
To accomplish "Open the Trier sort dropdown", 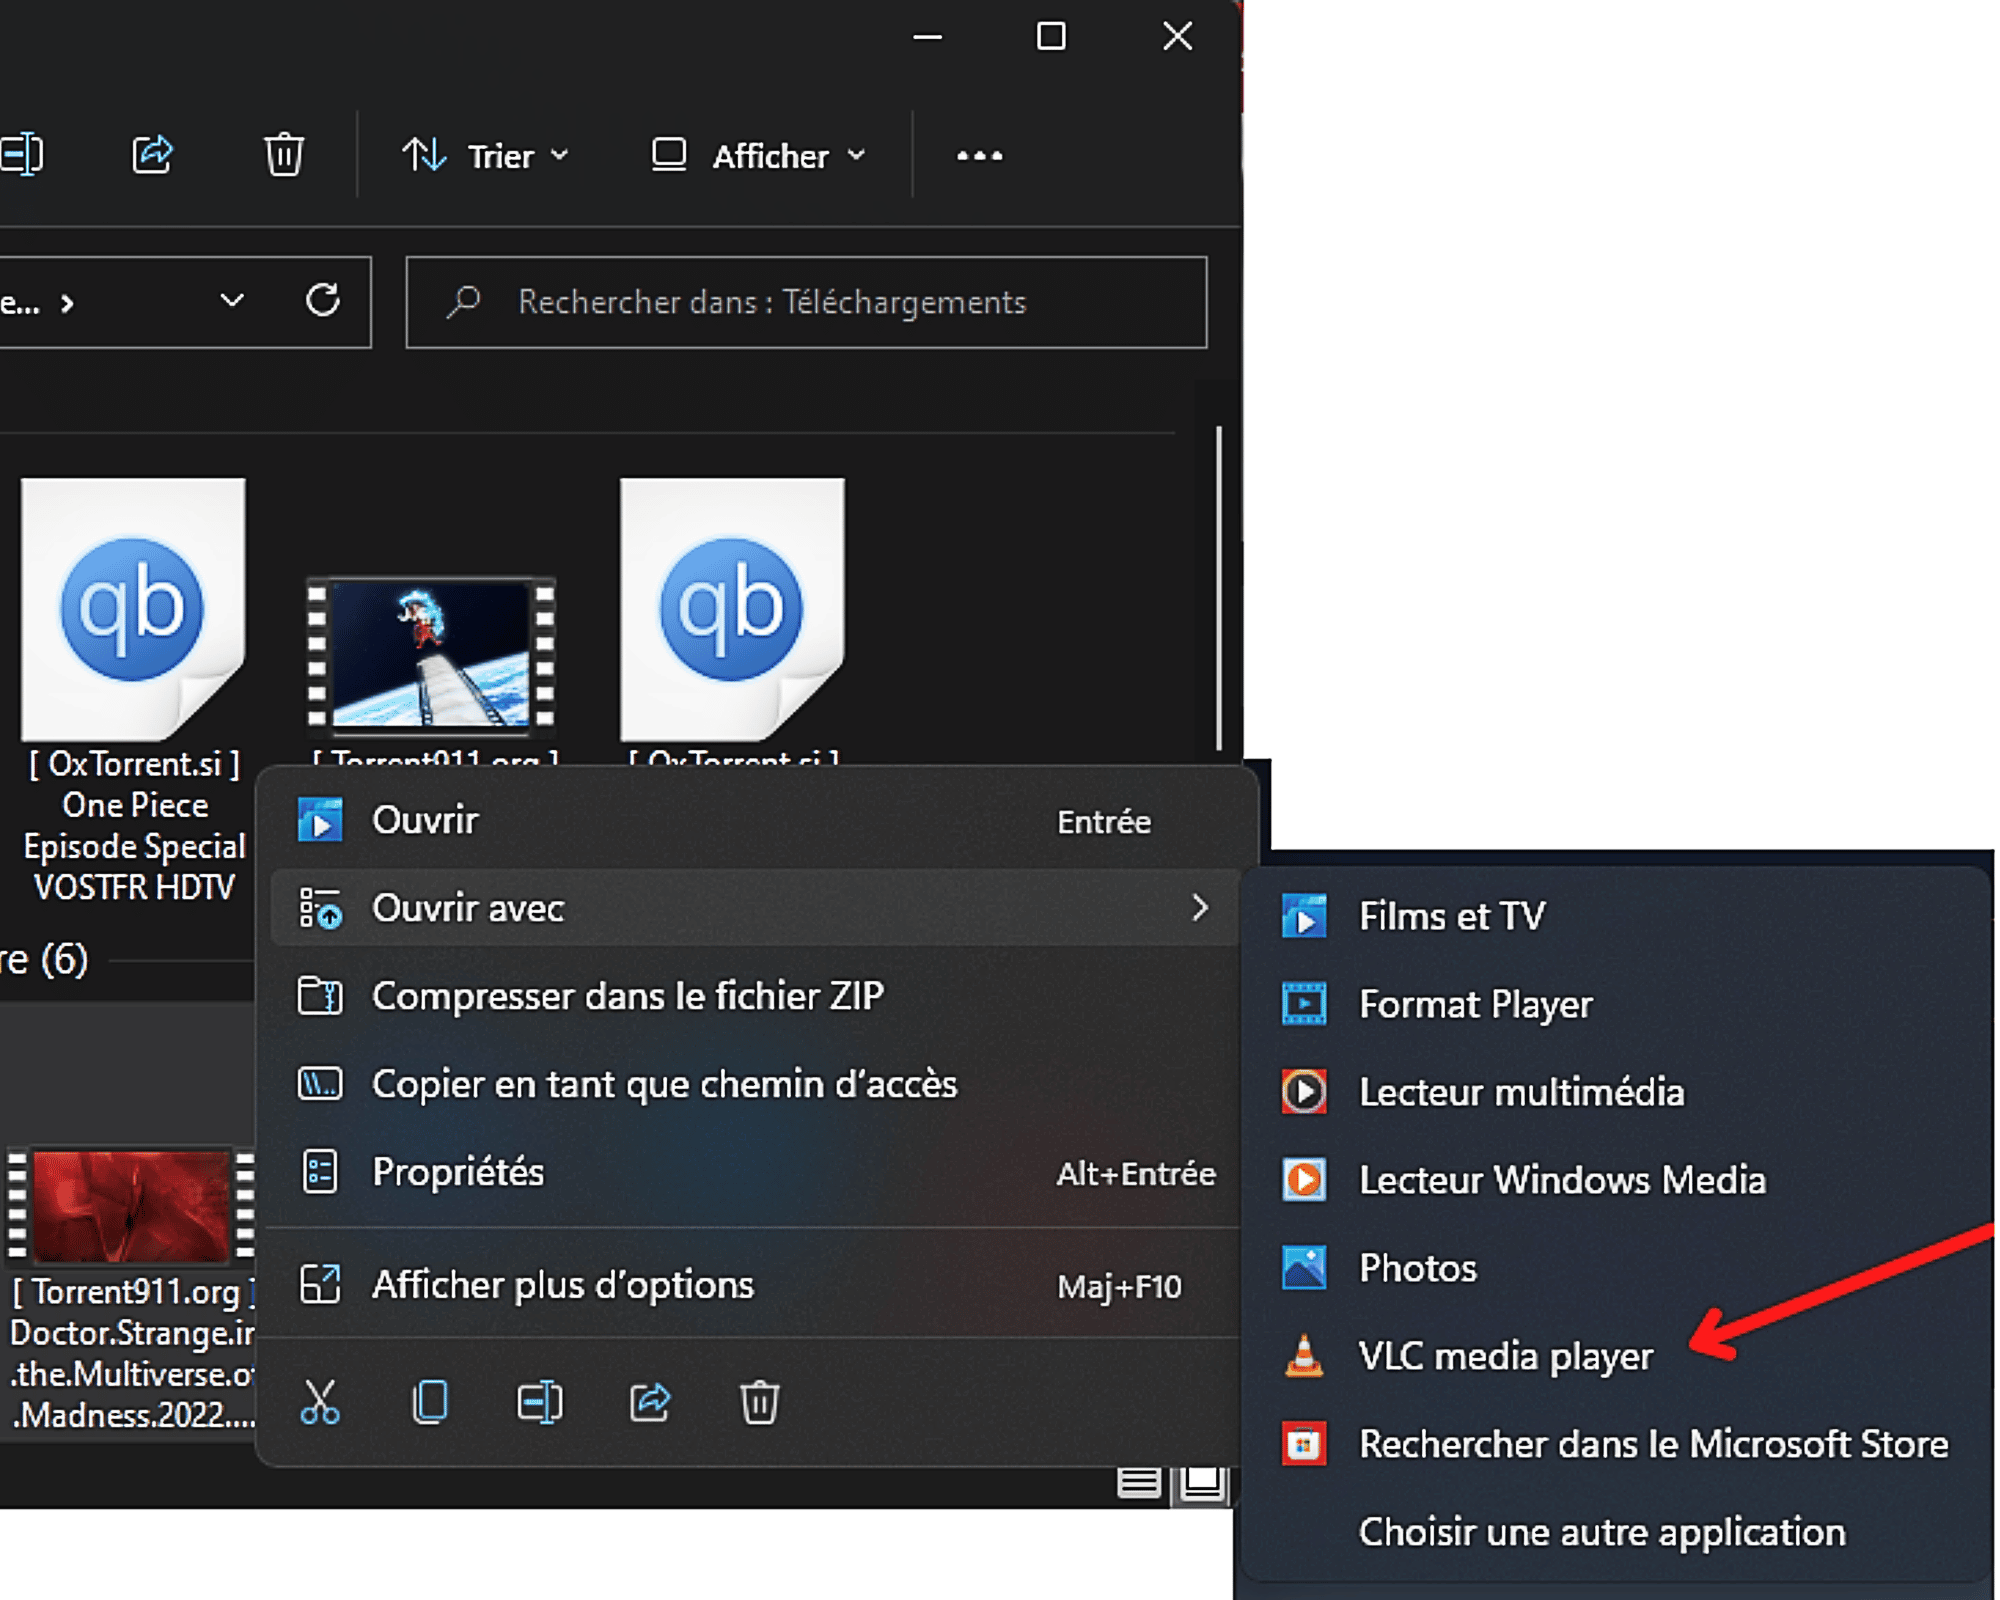I will coord(486,156).
